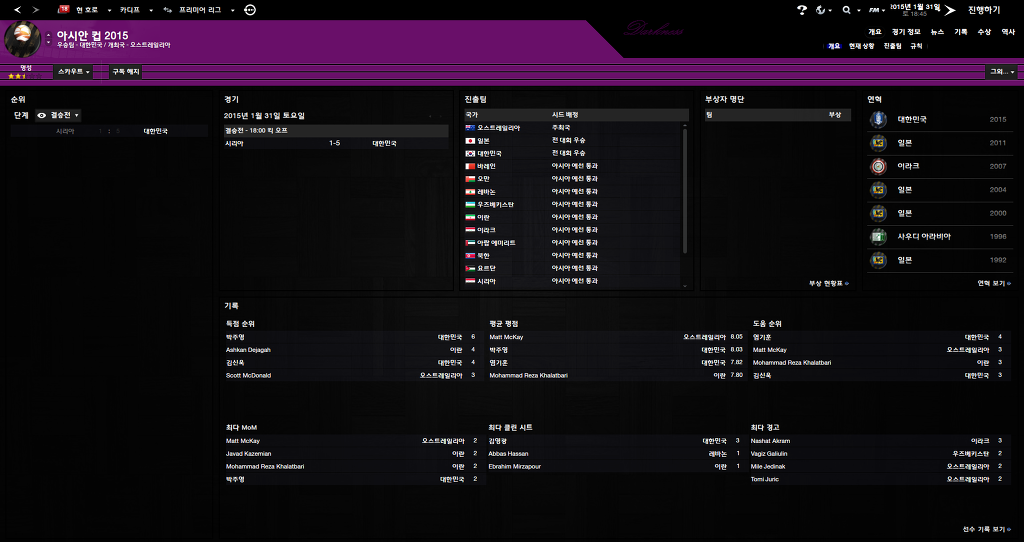Click the 1992 일본 badge in 연혁
The image size is (1024, 542).
pos(878,260)
